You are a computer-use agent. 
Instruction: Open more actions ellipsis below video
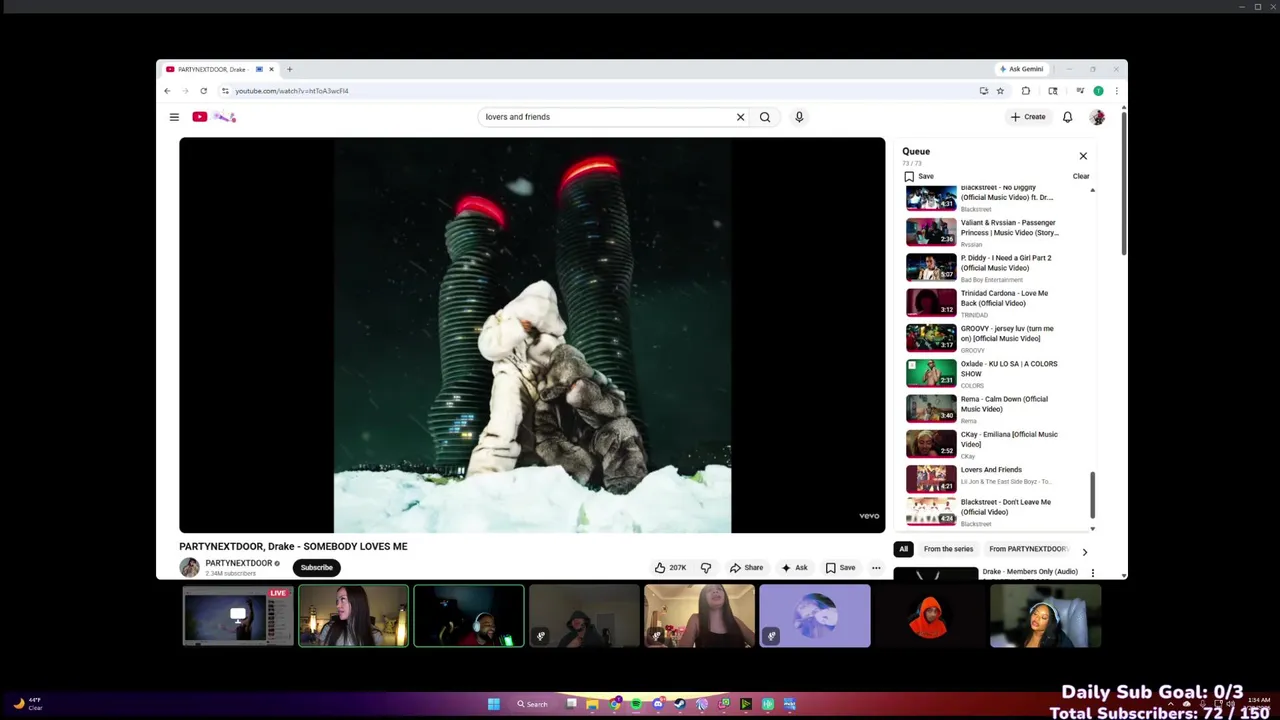[876, 568]
